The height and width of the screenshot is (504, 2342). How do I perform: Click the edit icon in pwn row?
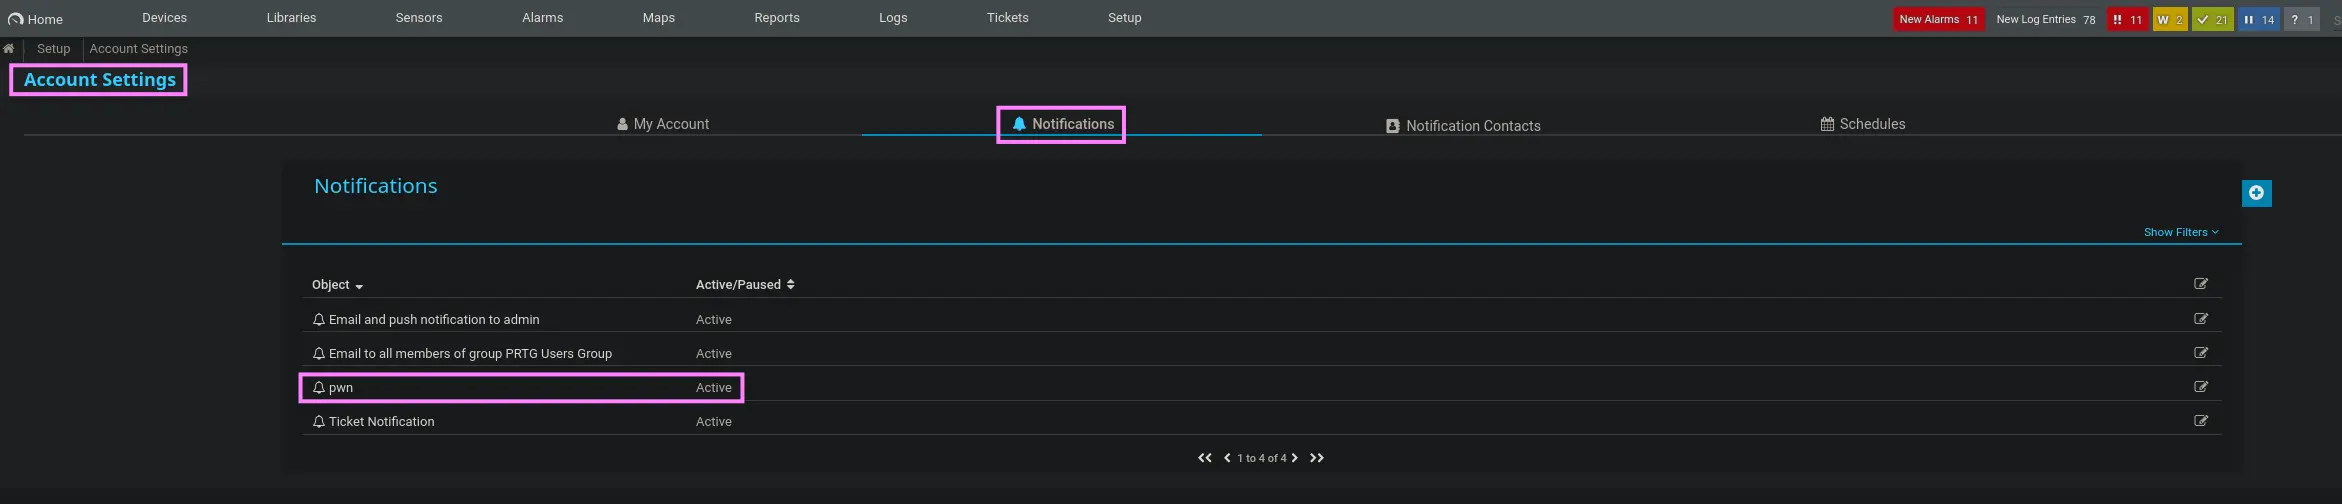[2200, 387]
